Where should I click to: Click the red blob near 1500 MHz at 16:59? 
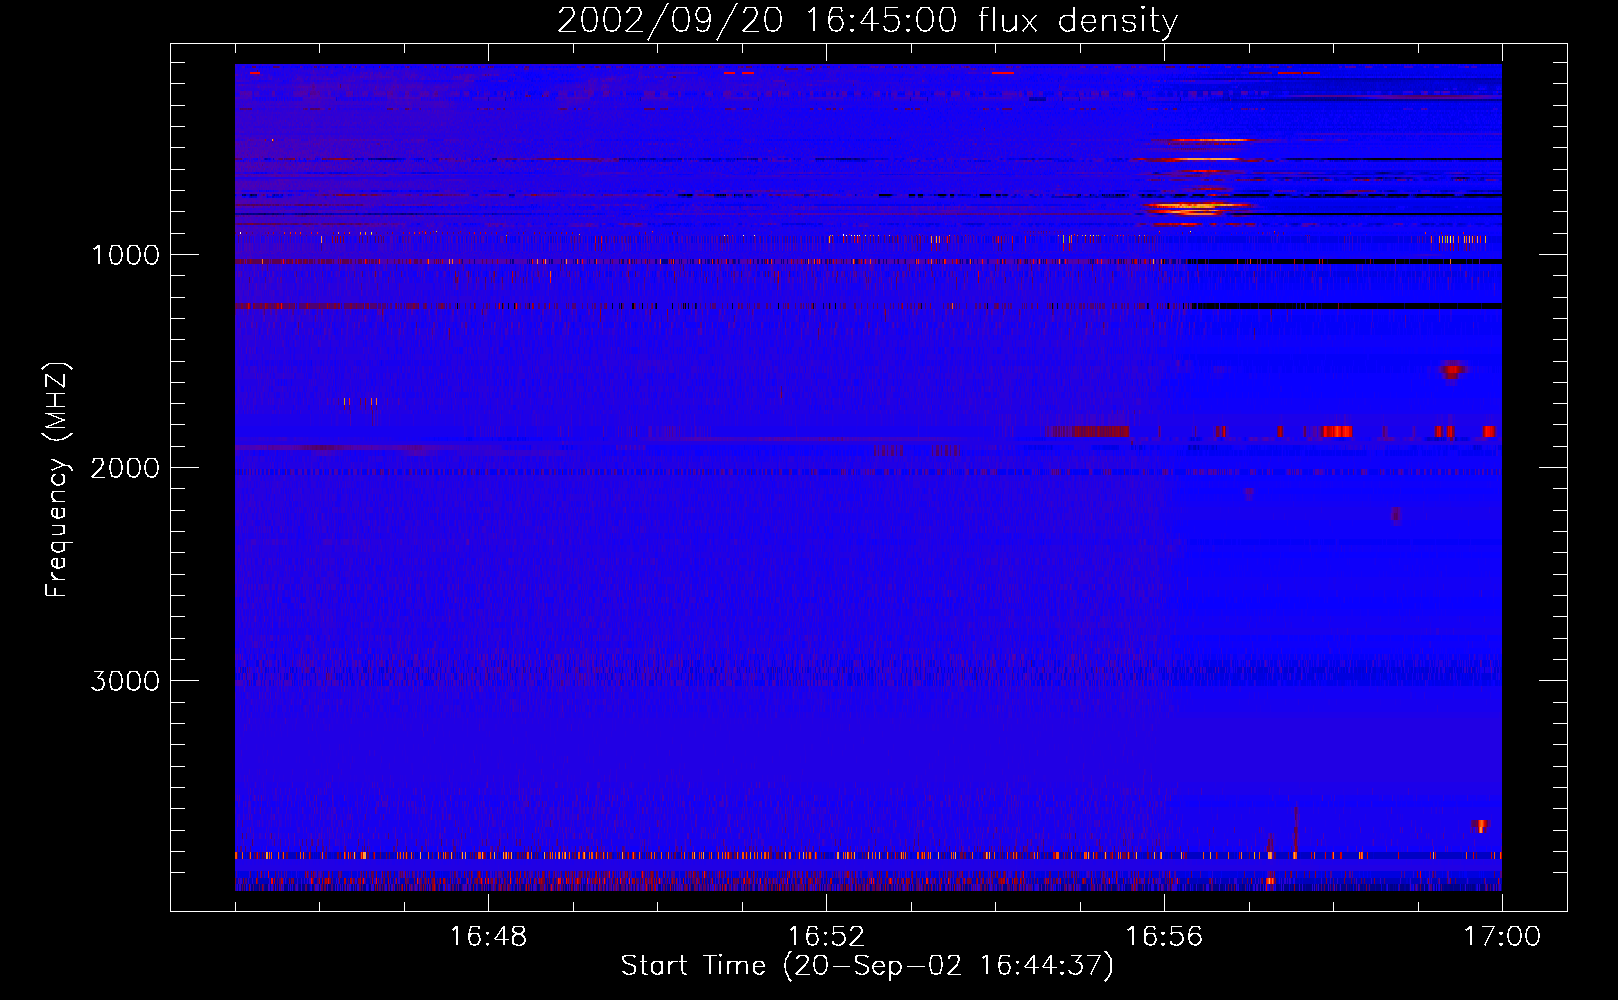(x=1452, y=370)
